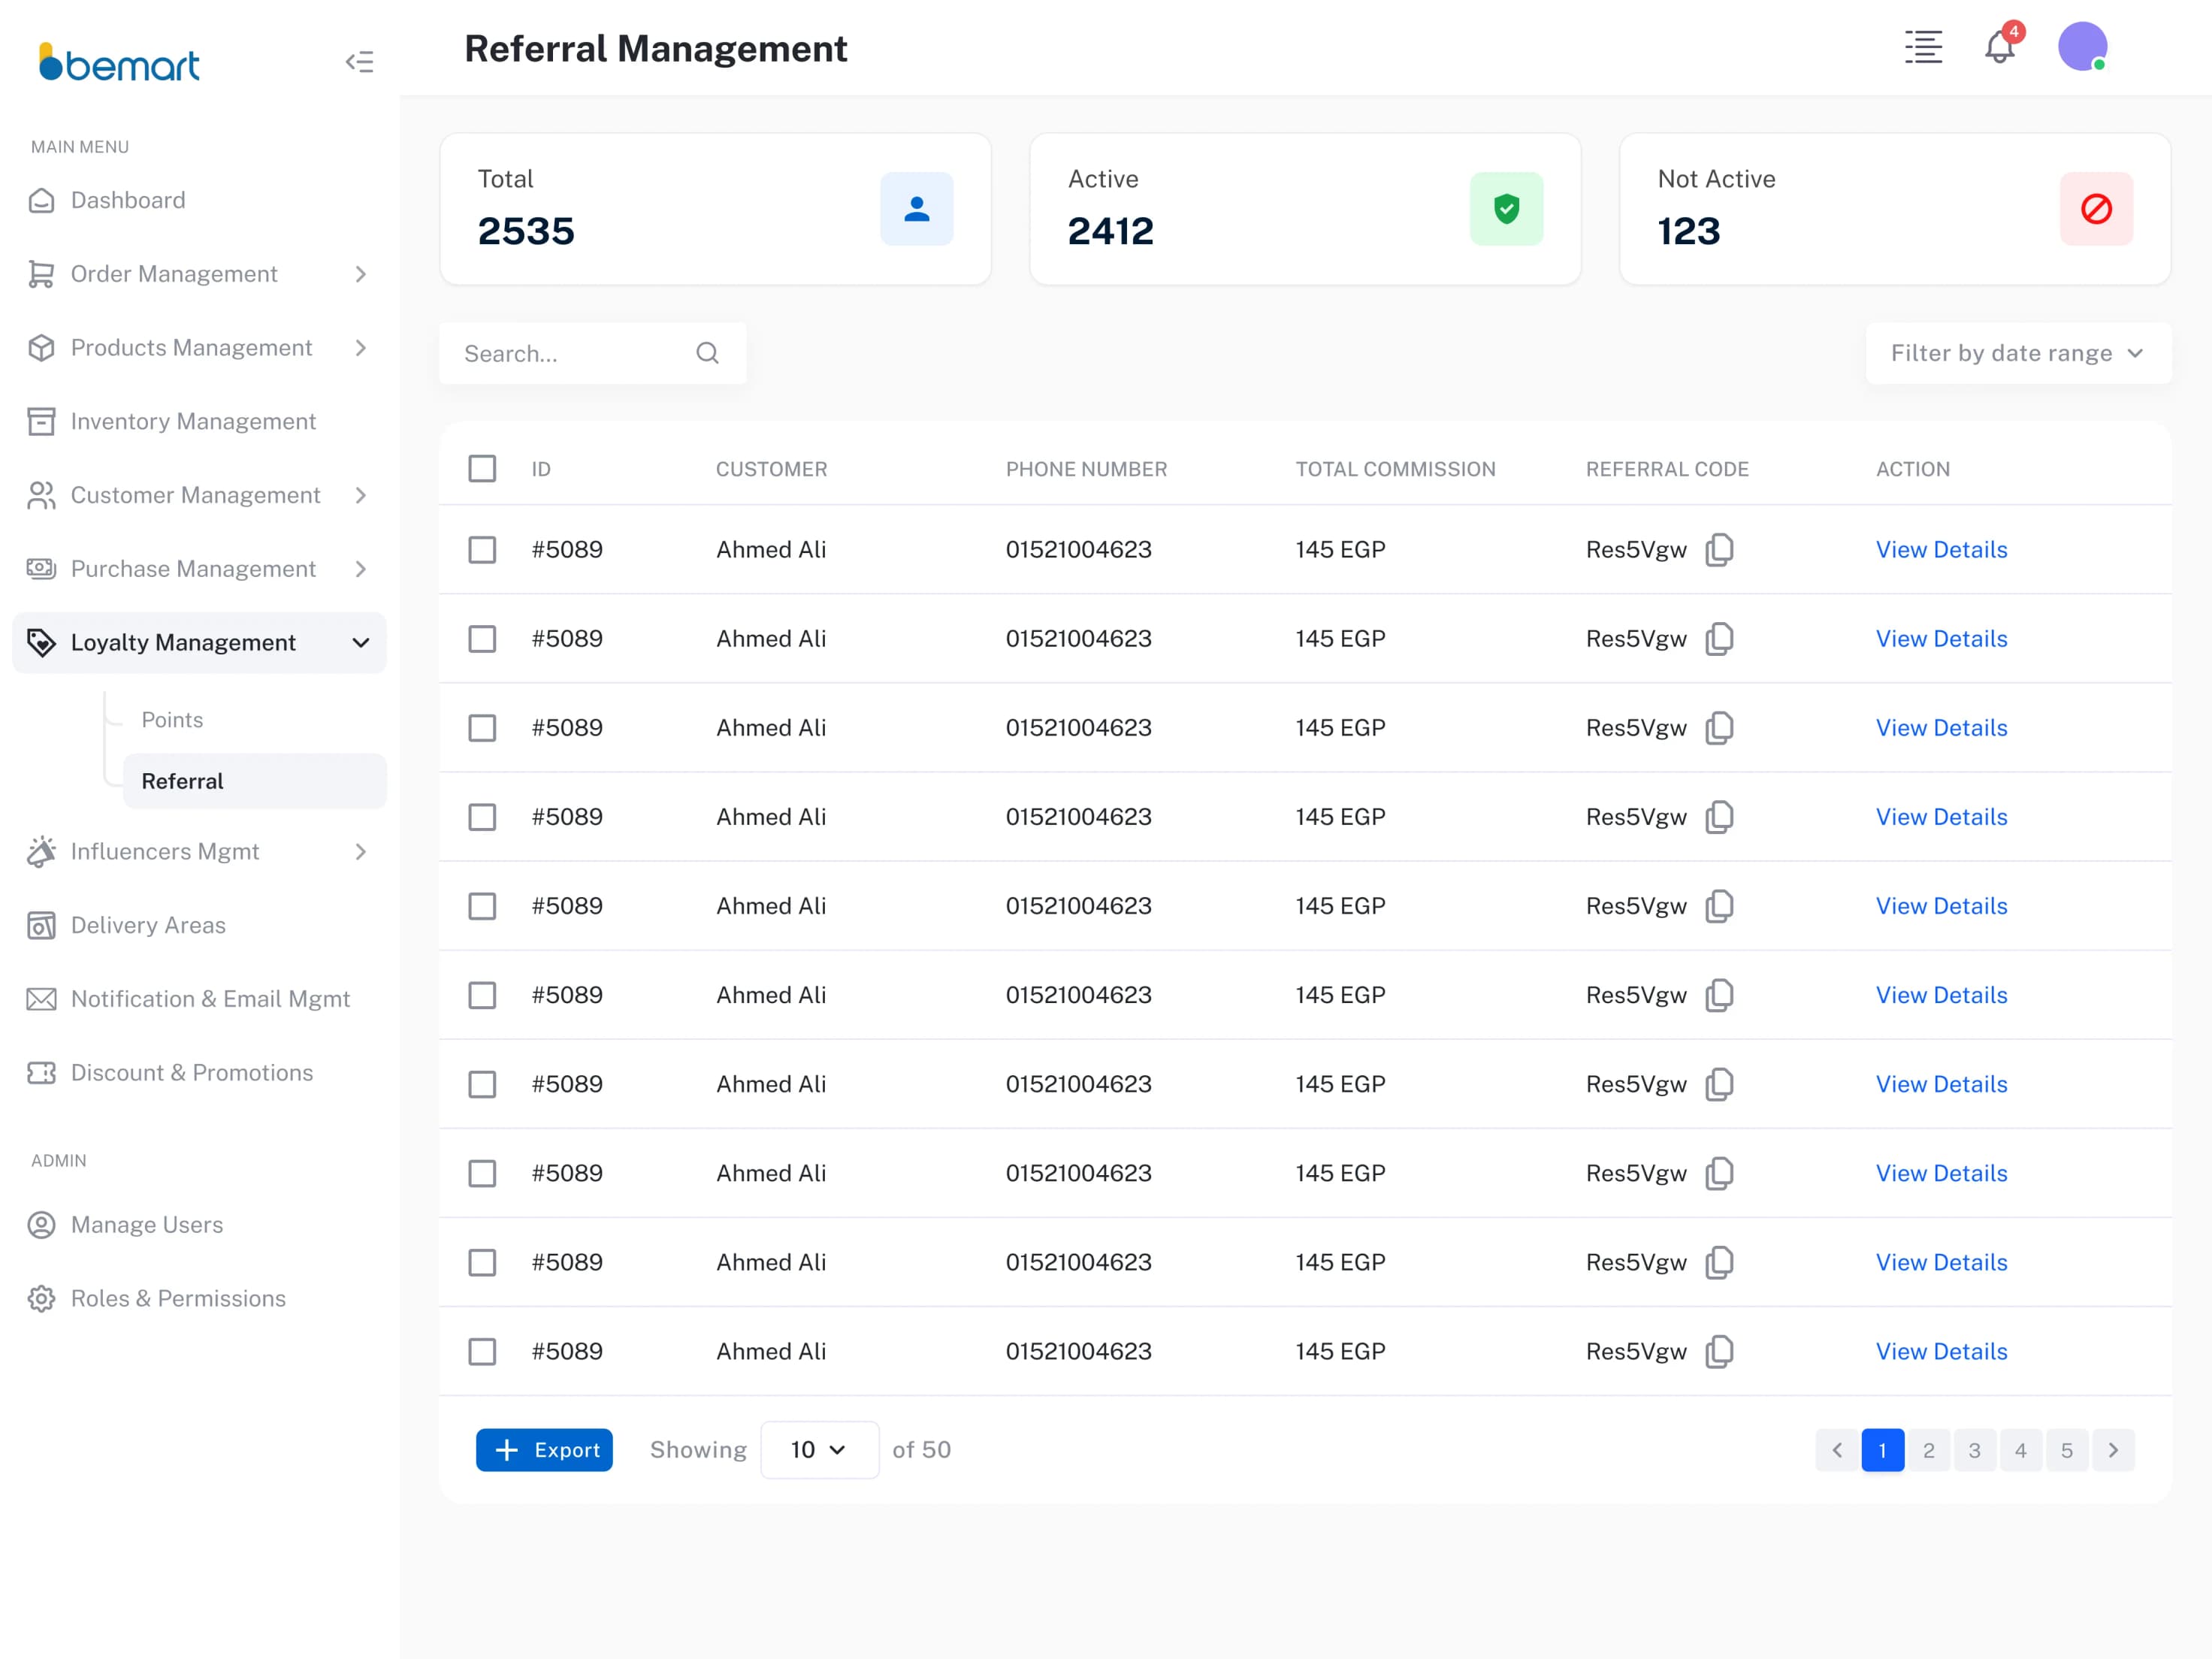Open the Points submenu item
The height and width of the screenshot is (1659, 2212).
pos(172,720)
